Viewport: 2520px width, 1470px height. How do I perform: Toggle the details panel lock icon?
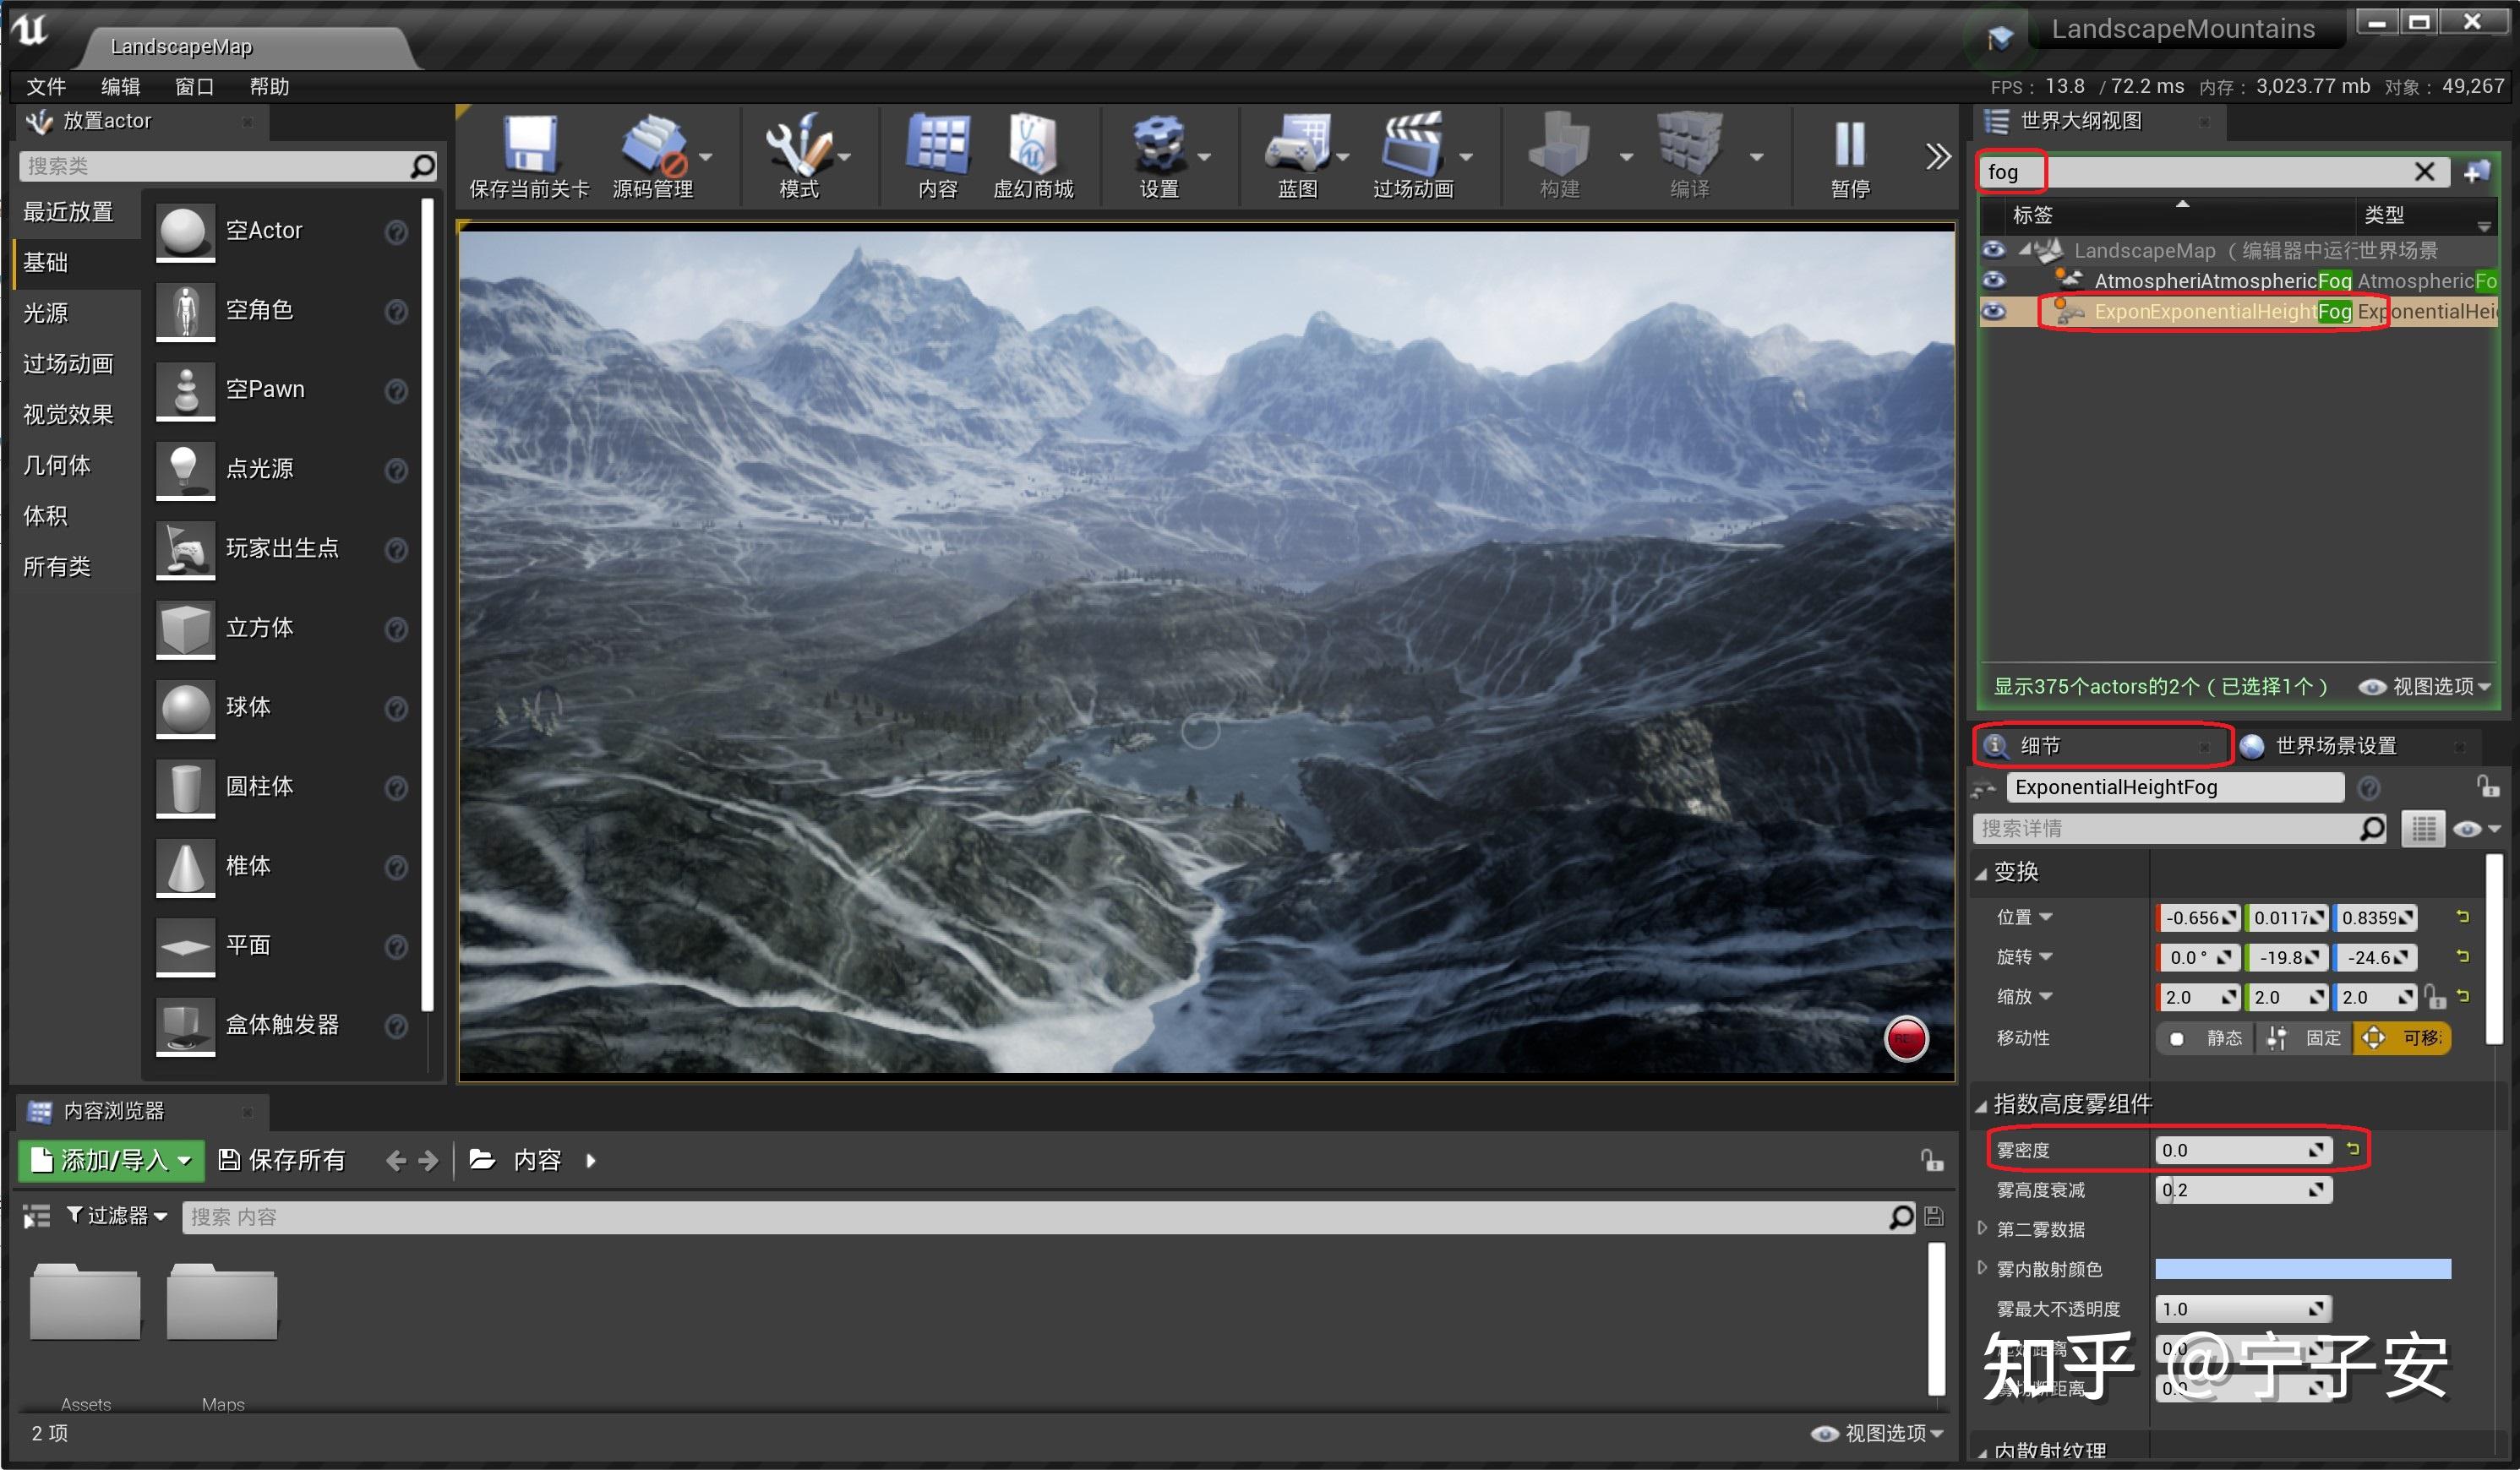point(2486,786)
